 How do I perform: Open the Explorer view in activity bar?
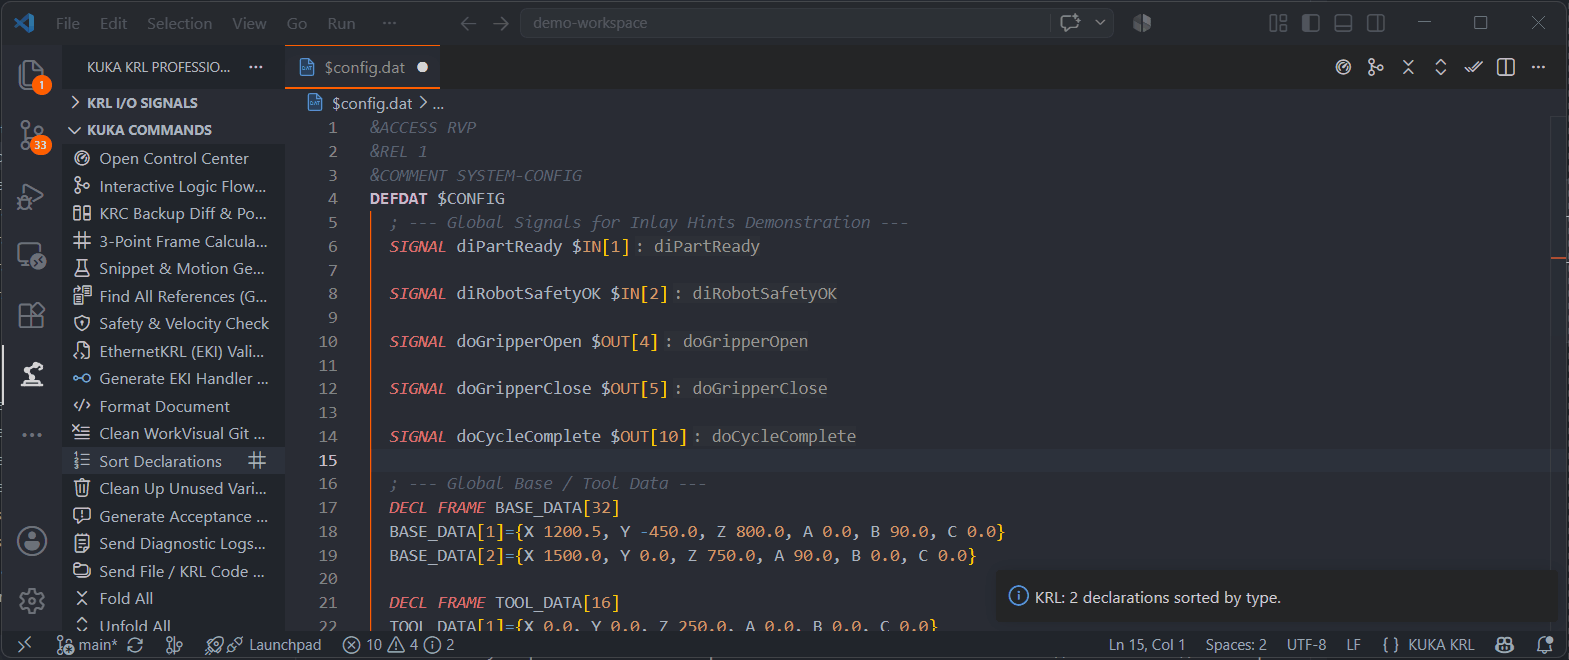pos(32,76)
